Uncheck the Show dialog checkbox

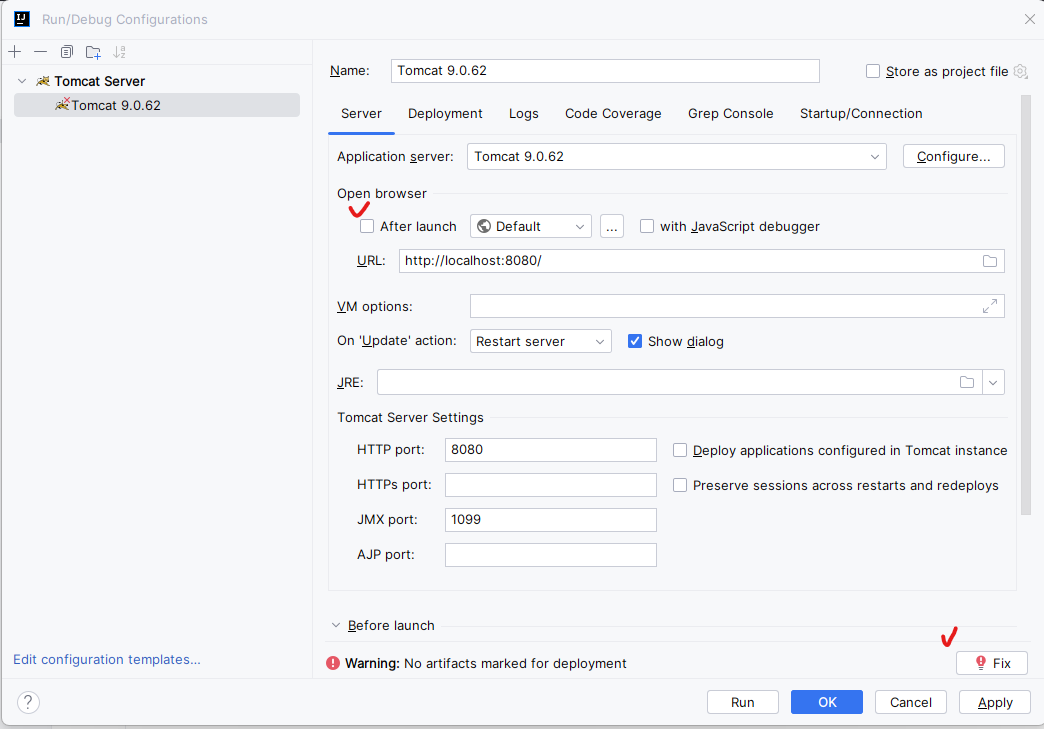(x=635, y=341)
